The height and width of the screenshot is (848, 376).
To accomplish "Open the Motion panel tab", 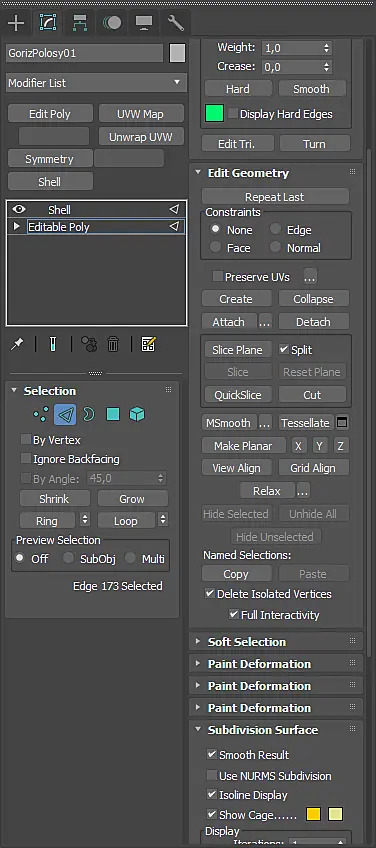I will click(111, 23).
